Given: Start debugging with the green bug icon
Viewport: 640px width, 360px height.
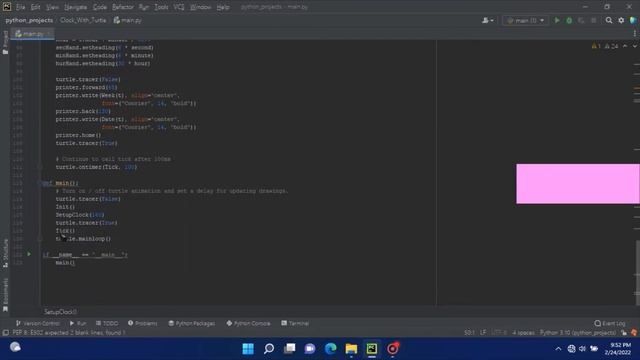Looking at the screenshot, I should click(x=569, y=20).
